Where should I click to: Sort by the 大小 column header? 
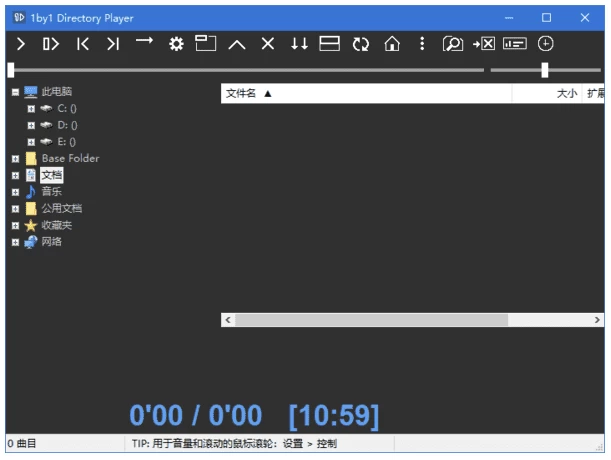coord(565,93)
